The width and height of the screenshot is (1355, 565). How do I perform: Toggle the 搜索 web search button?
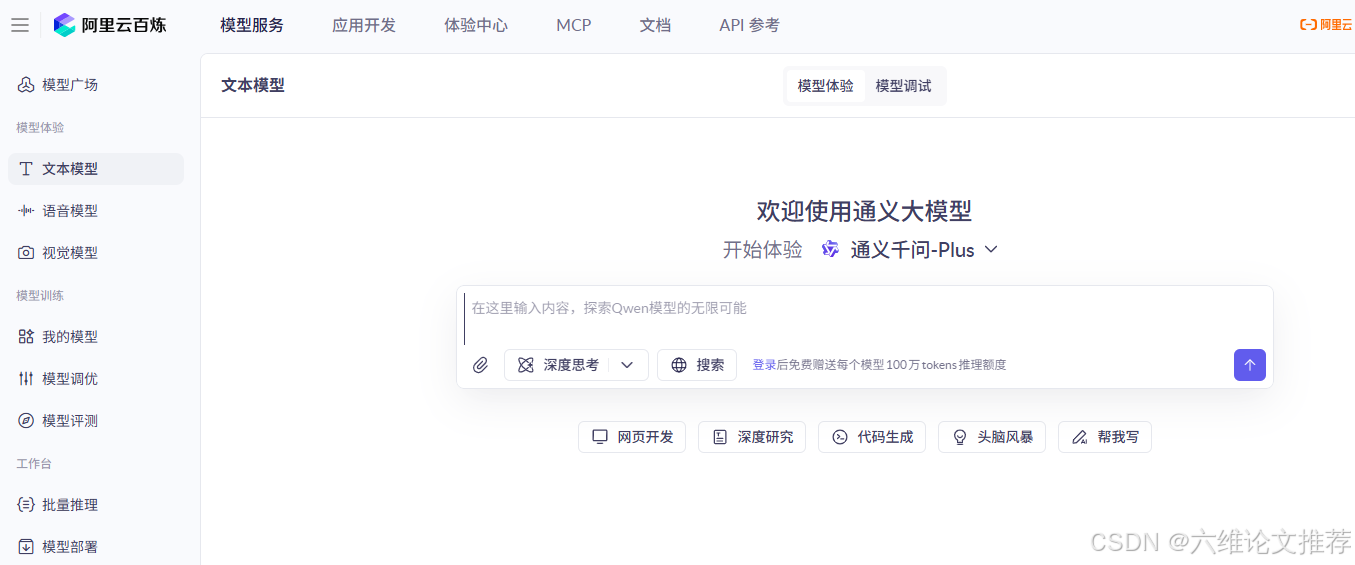coord(697,365)
